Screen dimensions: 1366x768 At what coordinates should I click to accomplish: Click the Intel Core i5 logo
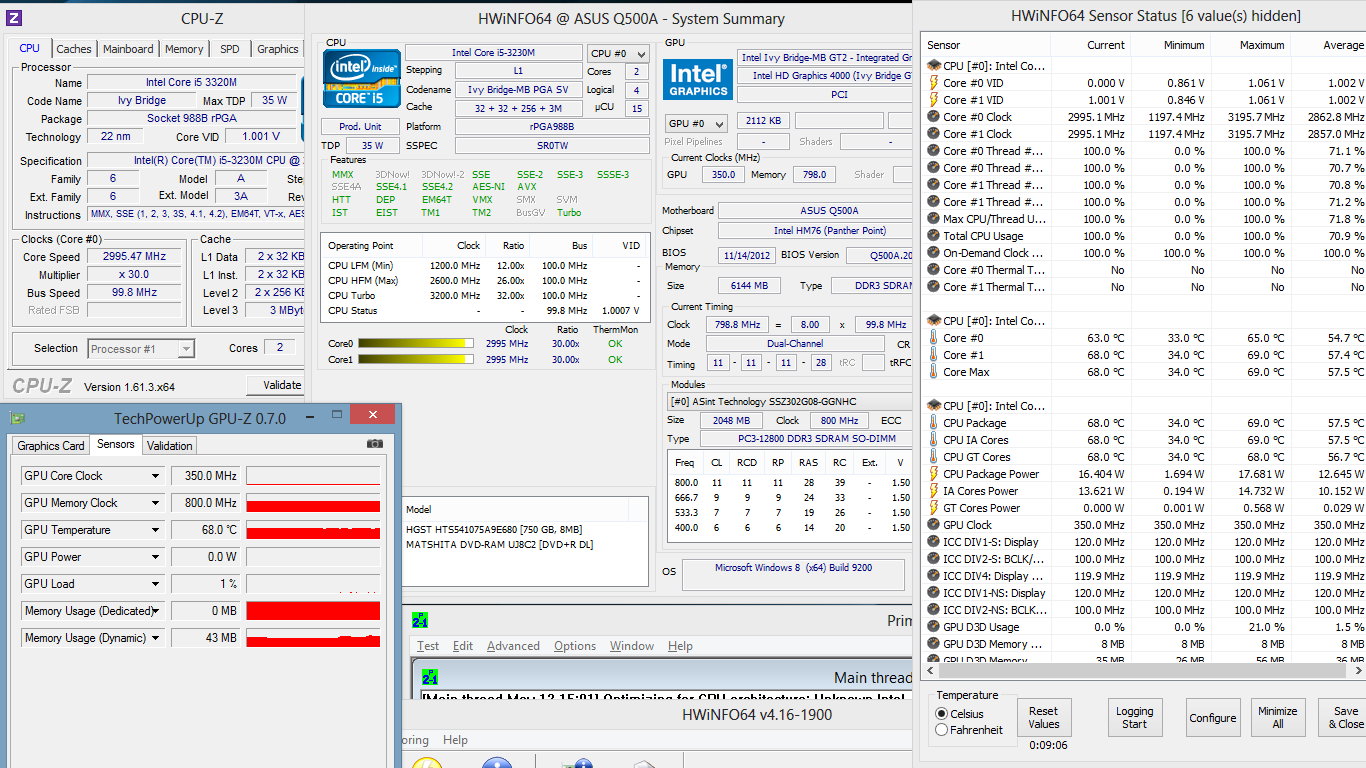pos(361,78)
